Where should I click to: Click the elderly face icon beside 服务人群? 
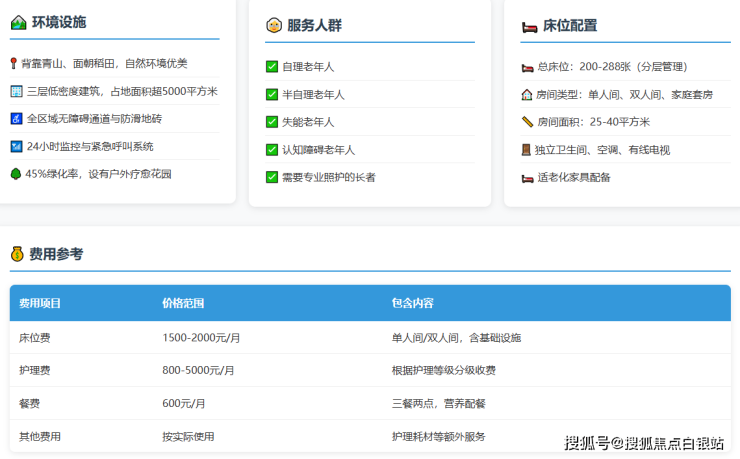click(273, 25)
